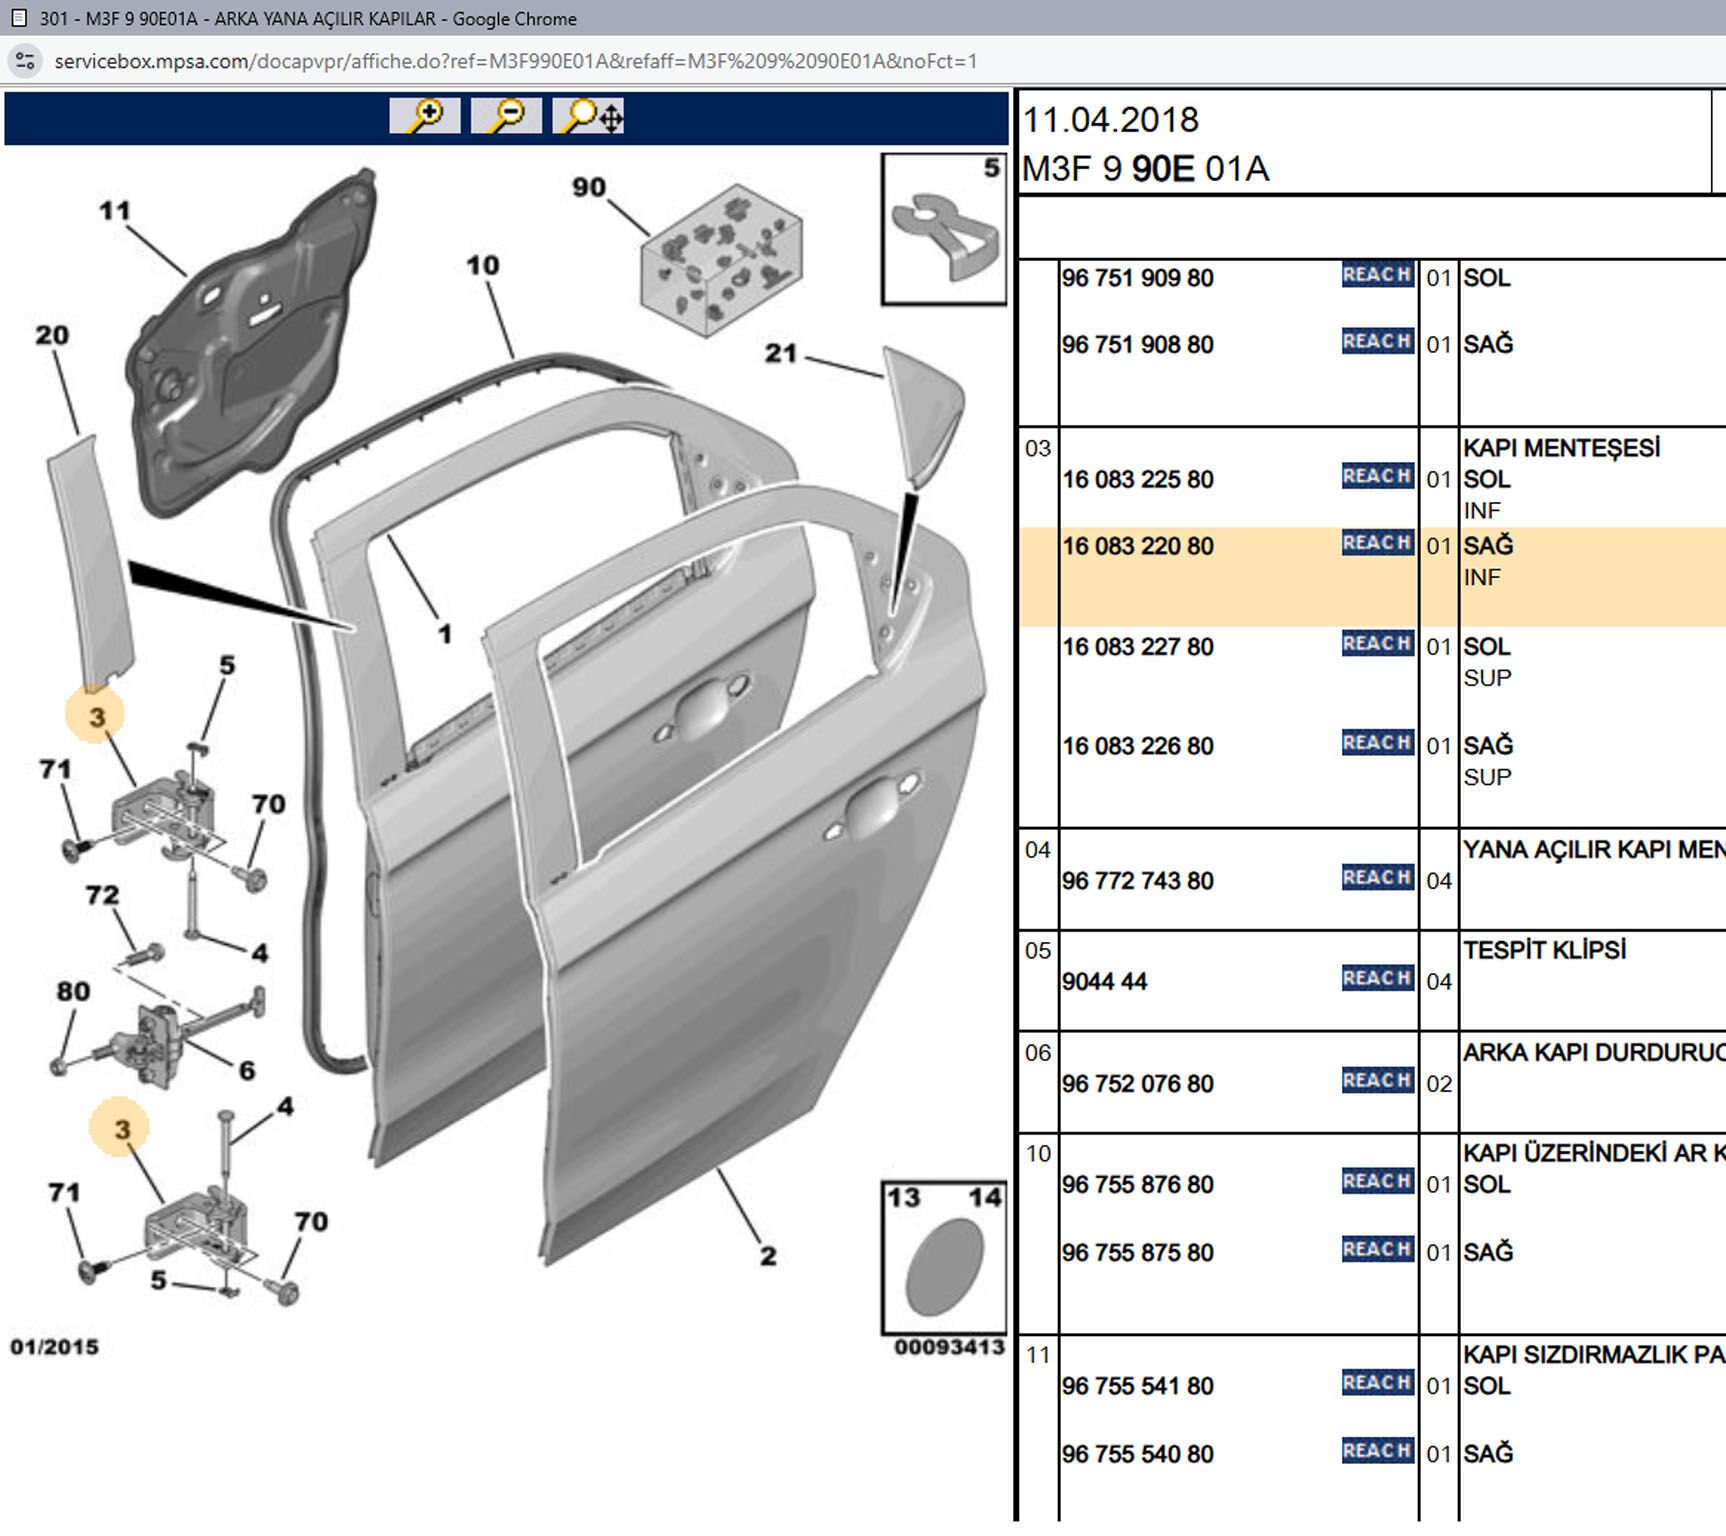Click the upper highlighted callout 3 in diagram
Image resolution: width=1726 pixels, height=1536 pixels.
click(x=96, y=716)
